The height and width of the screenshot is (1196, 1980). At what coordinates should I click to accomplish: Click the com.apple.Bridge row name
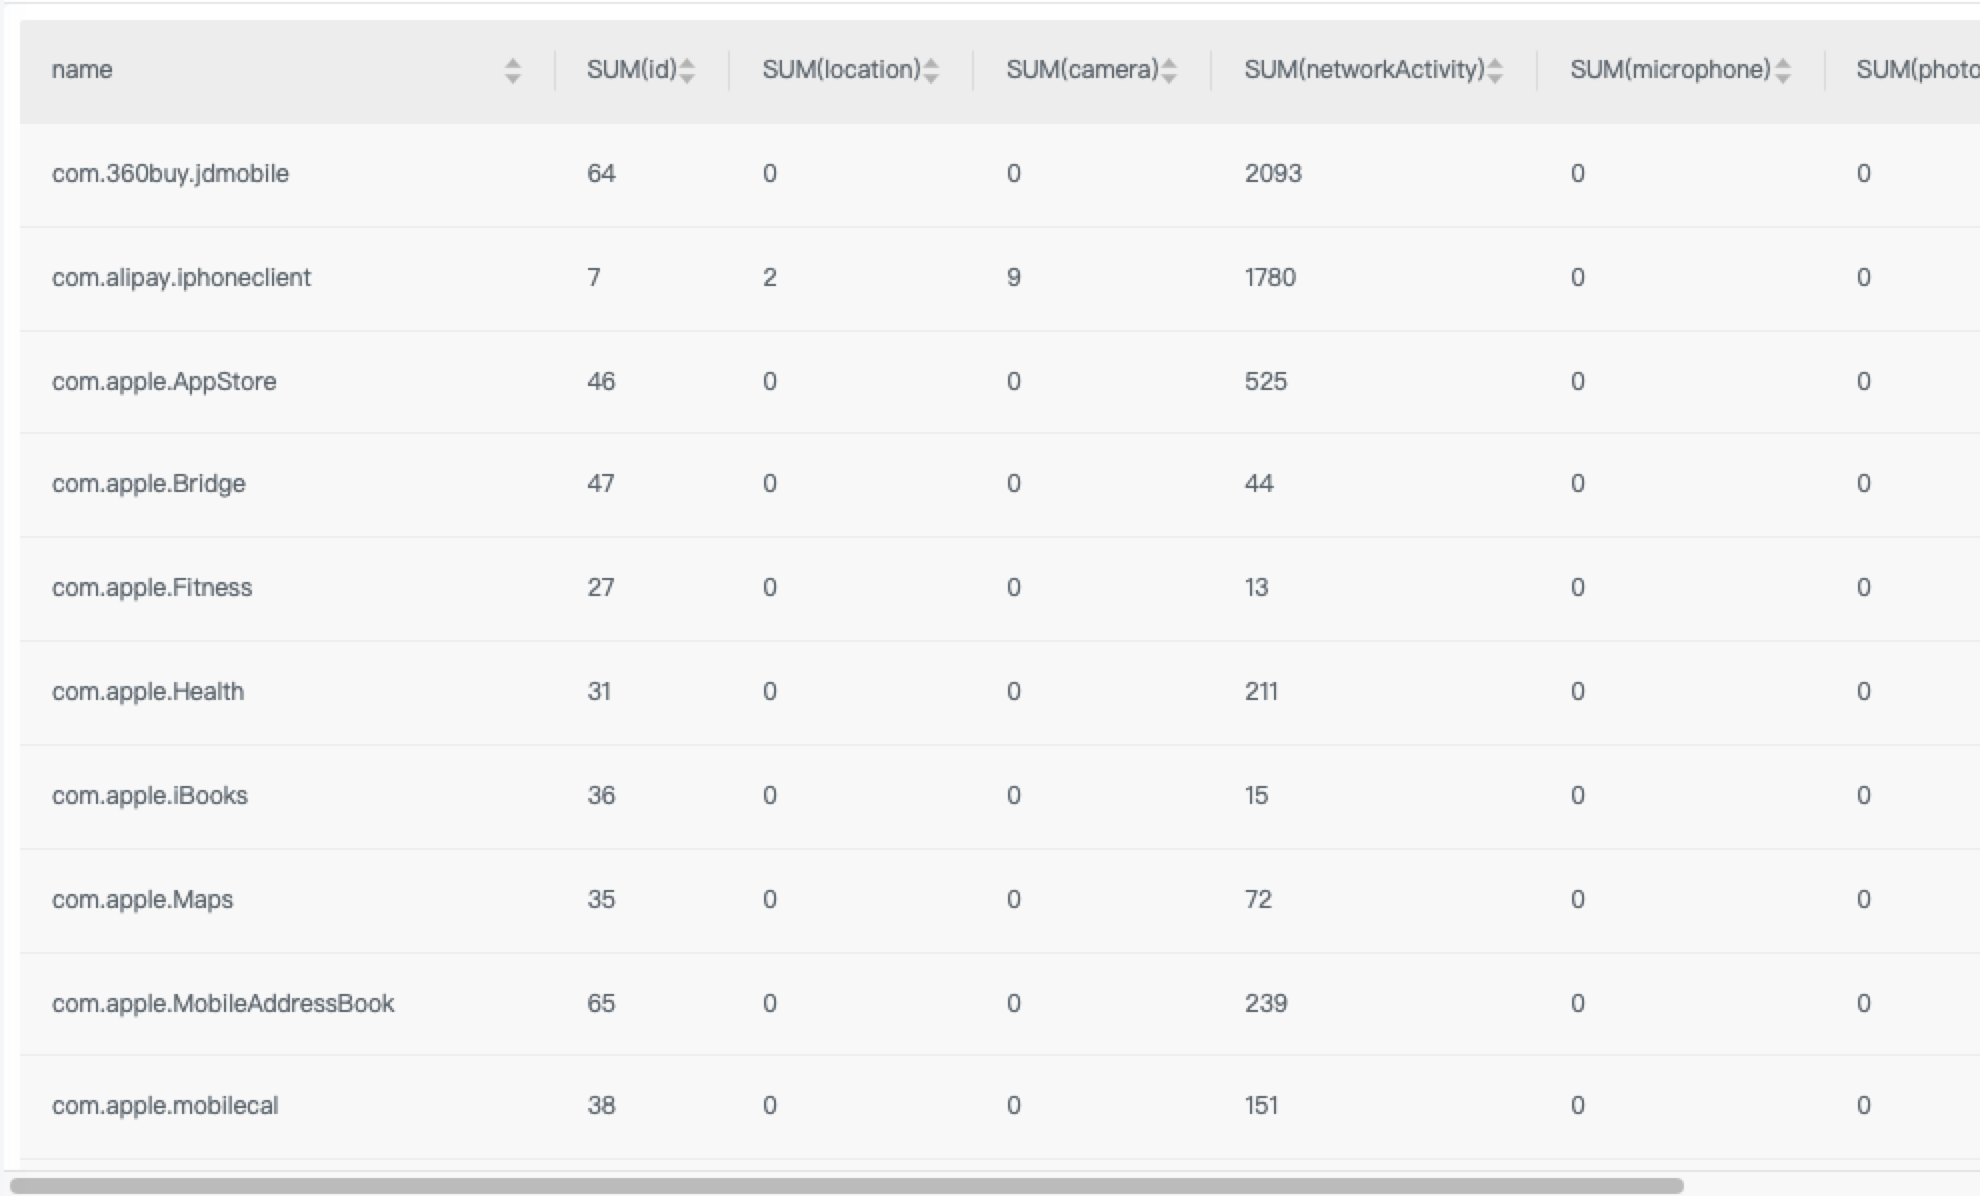point(148,484)
